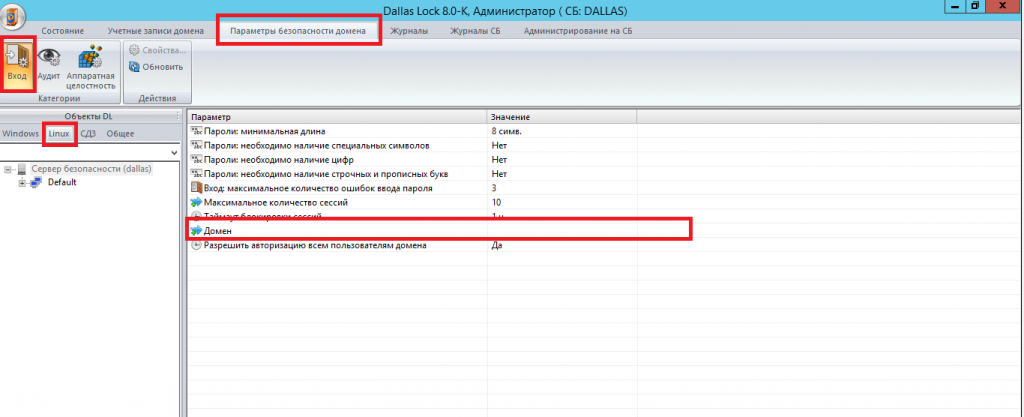Click the value 8 симв.

pyautogui.click(x=506, y=131)
